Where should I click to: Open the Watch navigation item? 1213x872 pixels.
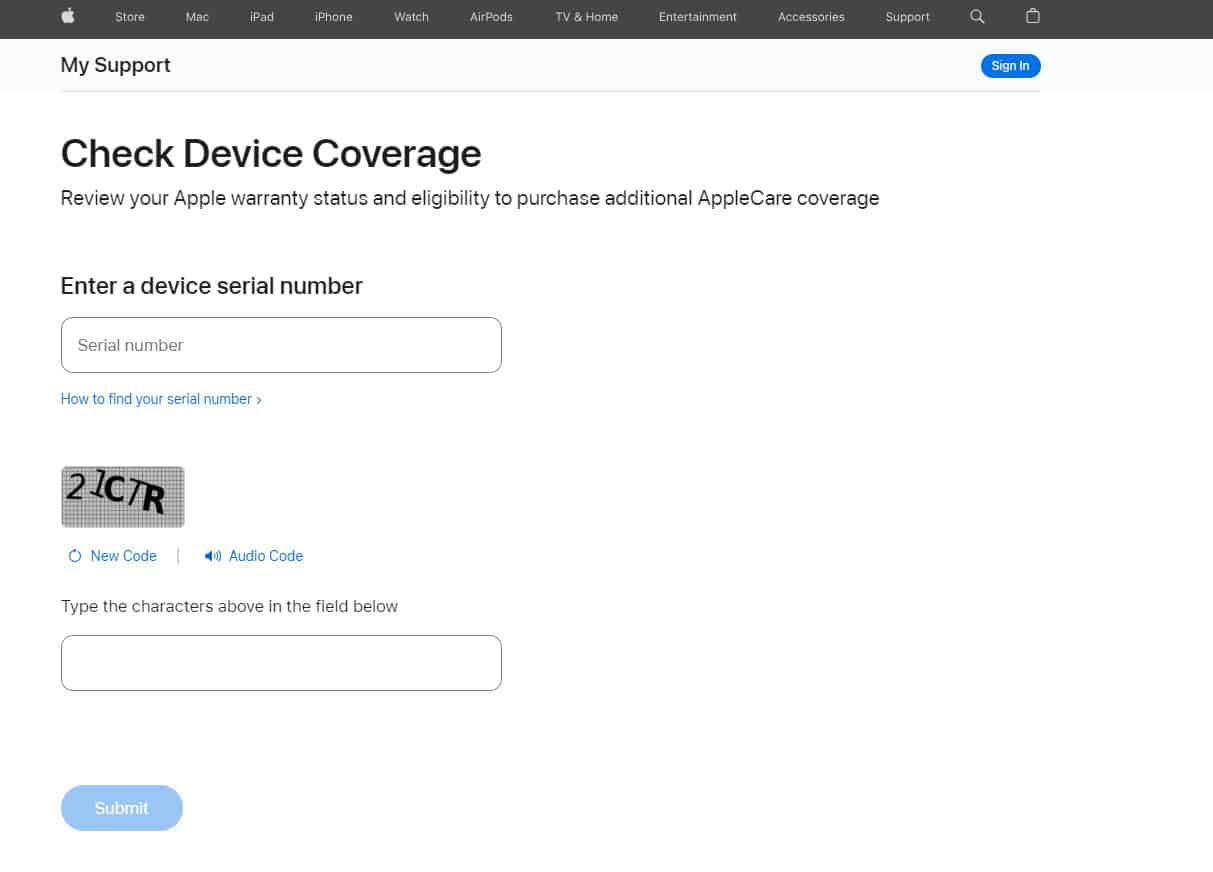[411, 17]
